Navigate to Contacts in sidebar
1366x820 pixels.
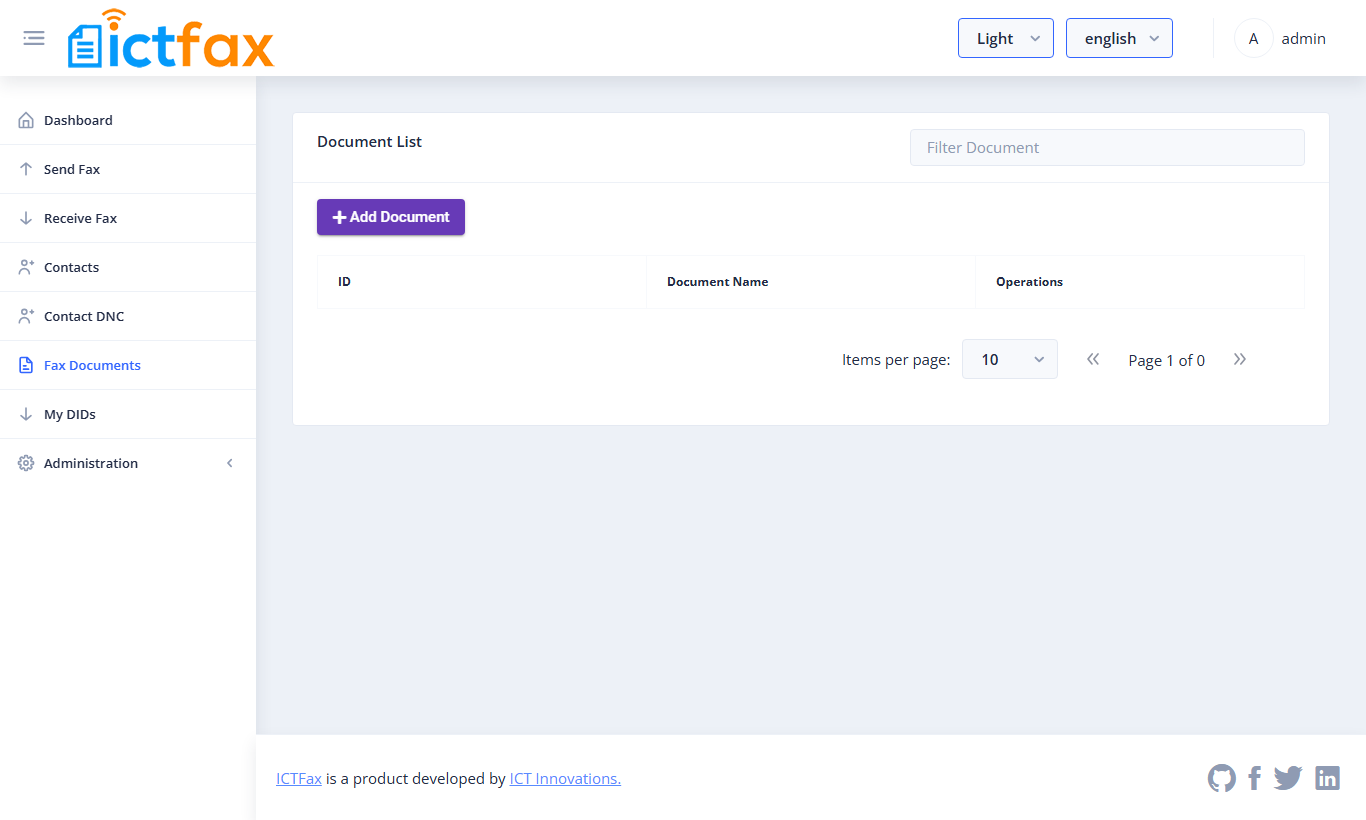point(128,267)
